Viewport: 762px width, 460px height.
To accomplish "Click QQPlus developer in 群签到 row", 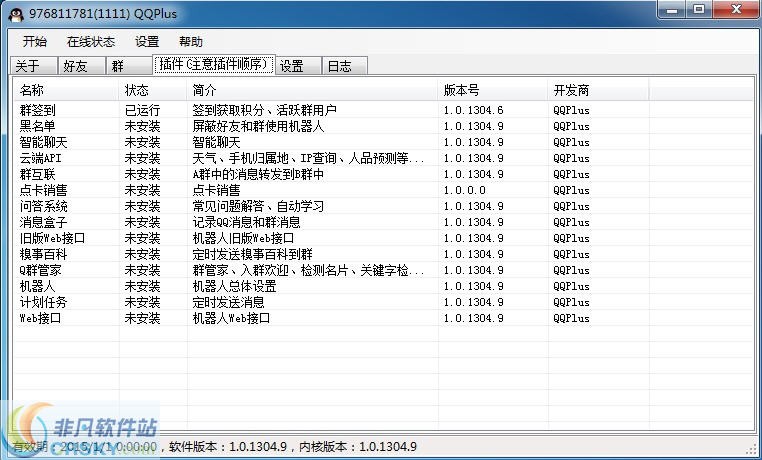I will pos(572,110).
